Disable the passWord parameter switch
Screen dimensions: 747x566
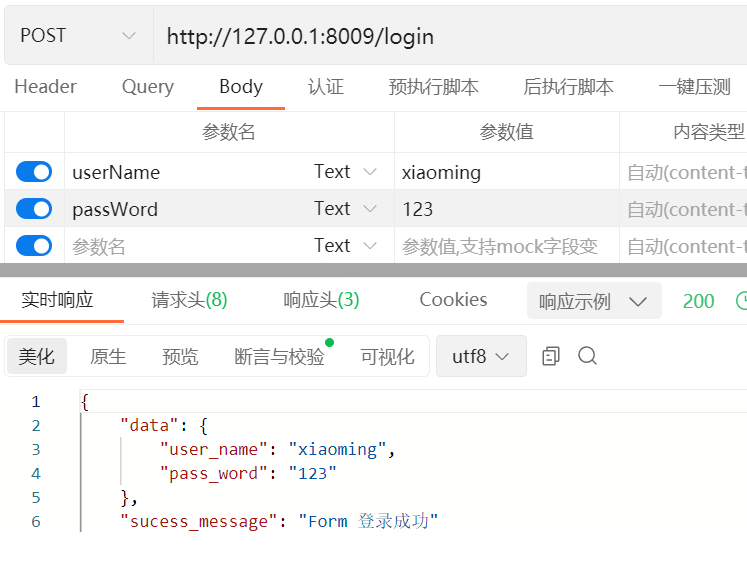tap(34, 209)
